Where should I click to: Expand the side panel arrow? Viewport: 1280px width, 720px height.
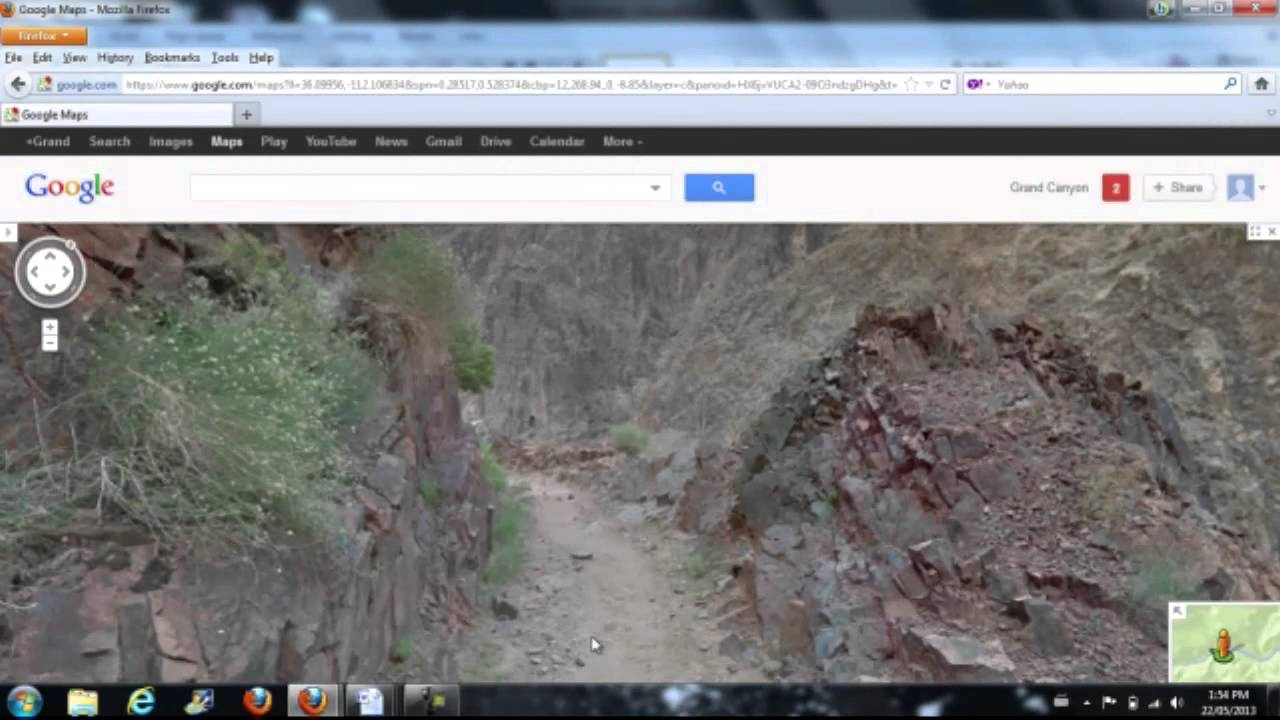pos(8,232)
